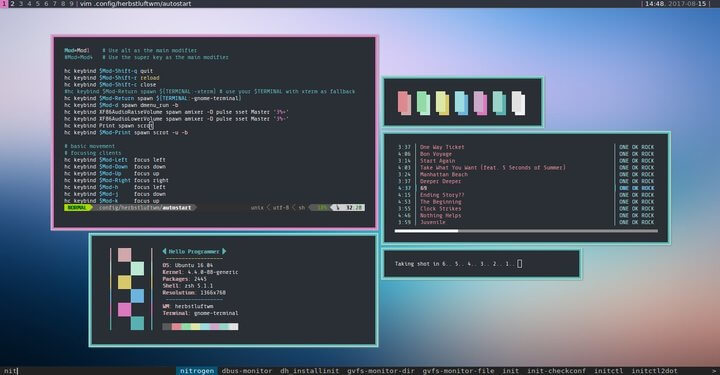Select nitrogen in the dmenu list
Screen dimensions: 720x375
pos(197,370)
